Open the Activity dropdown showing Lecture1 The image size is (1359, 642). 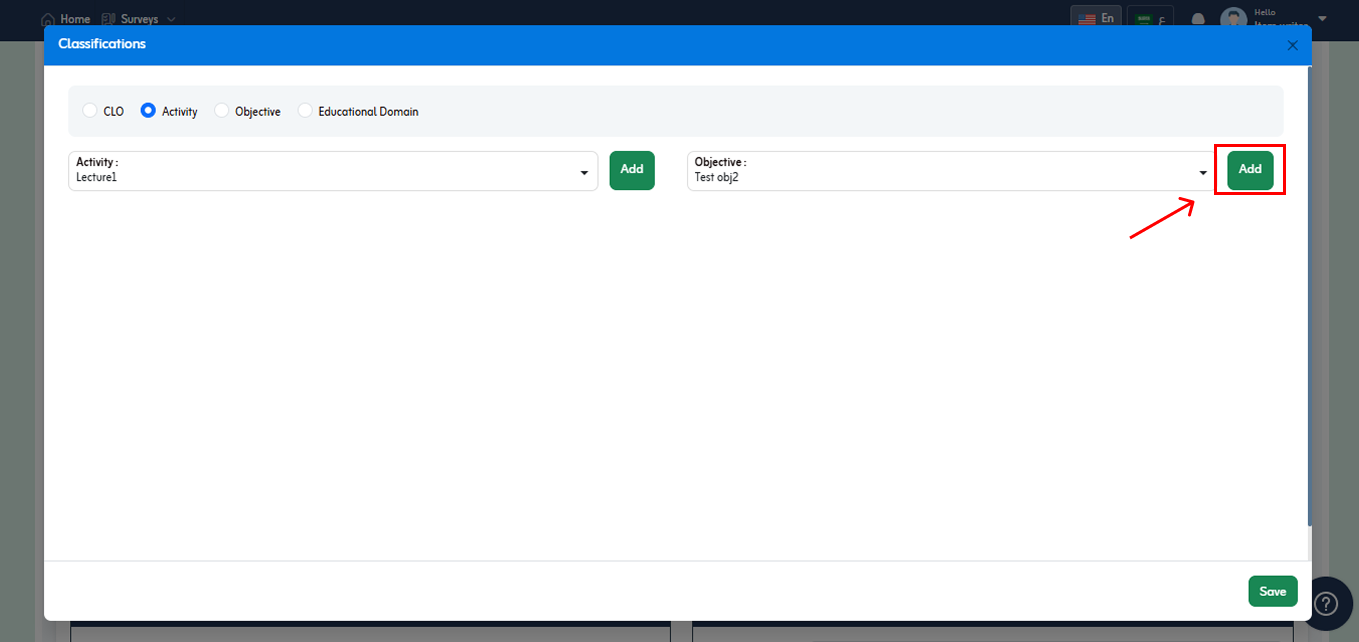333,171
